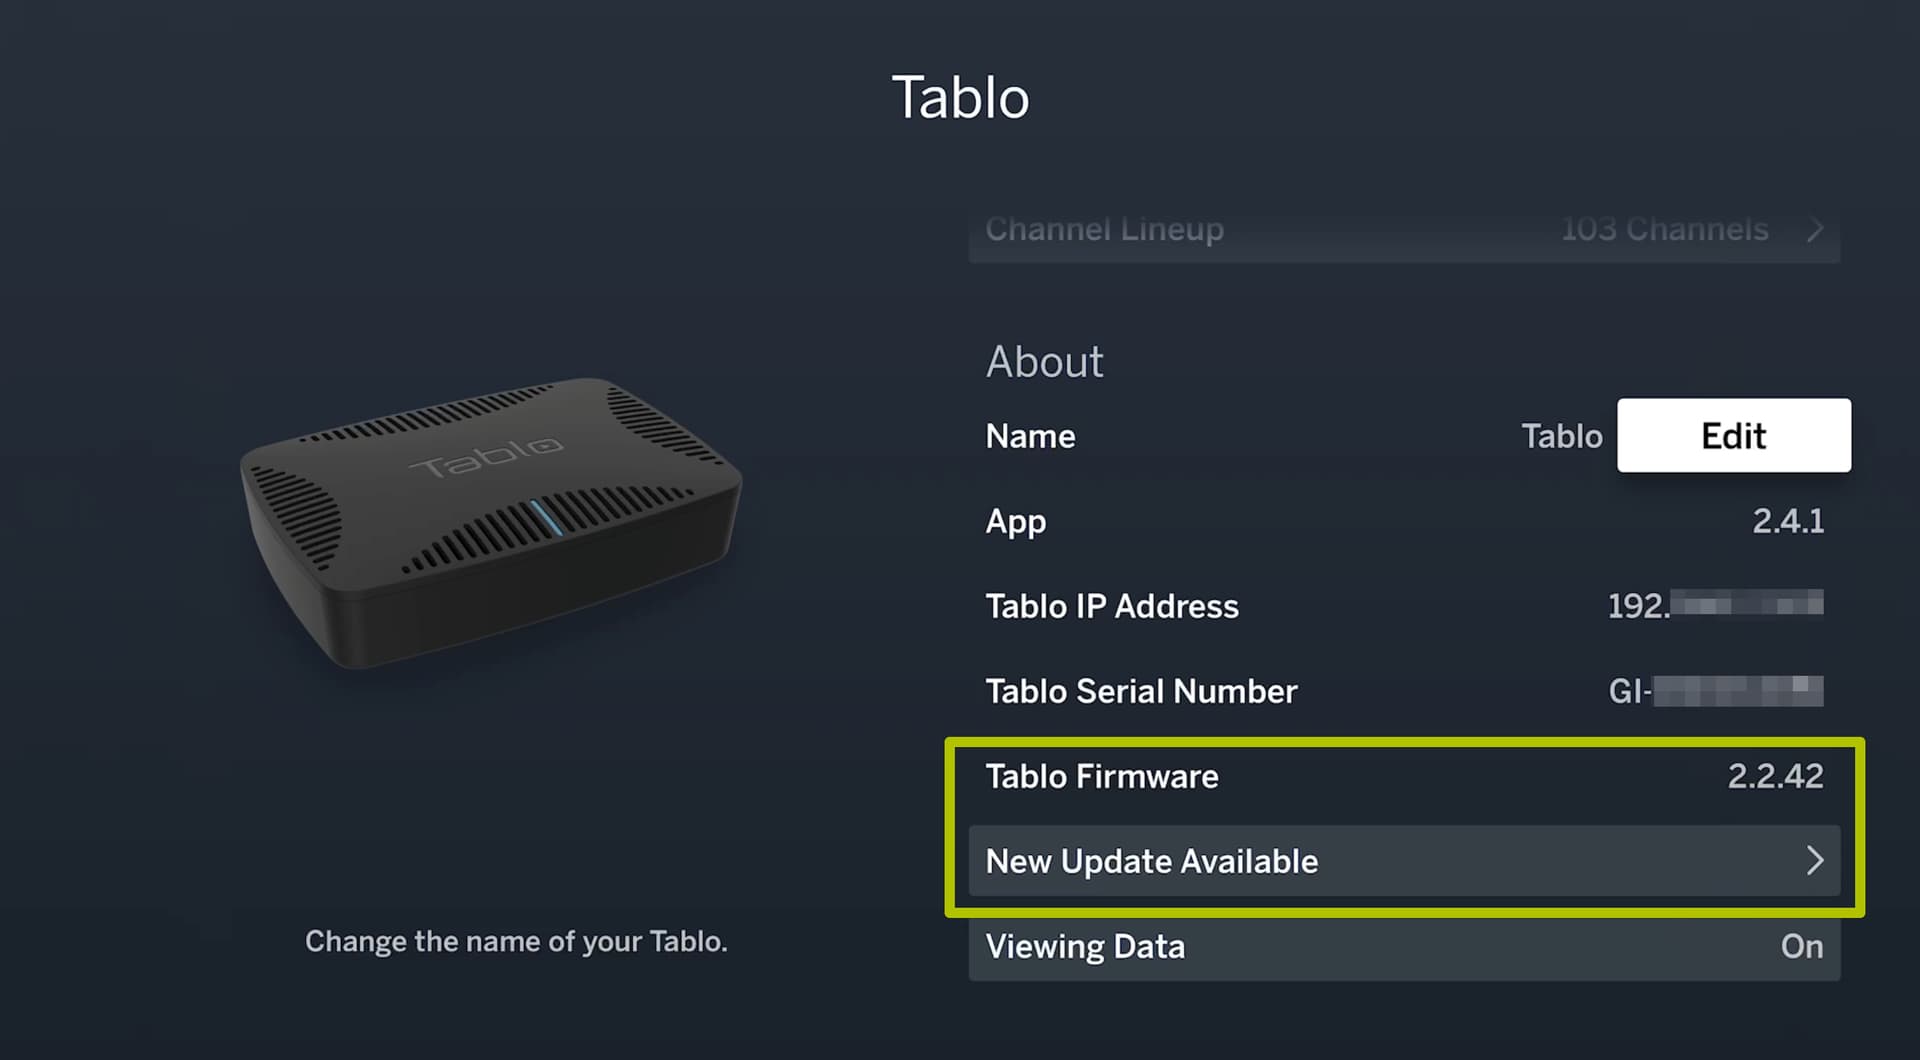Click the 103 Channels value

(x=1664, y=230)
